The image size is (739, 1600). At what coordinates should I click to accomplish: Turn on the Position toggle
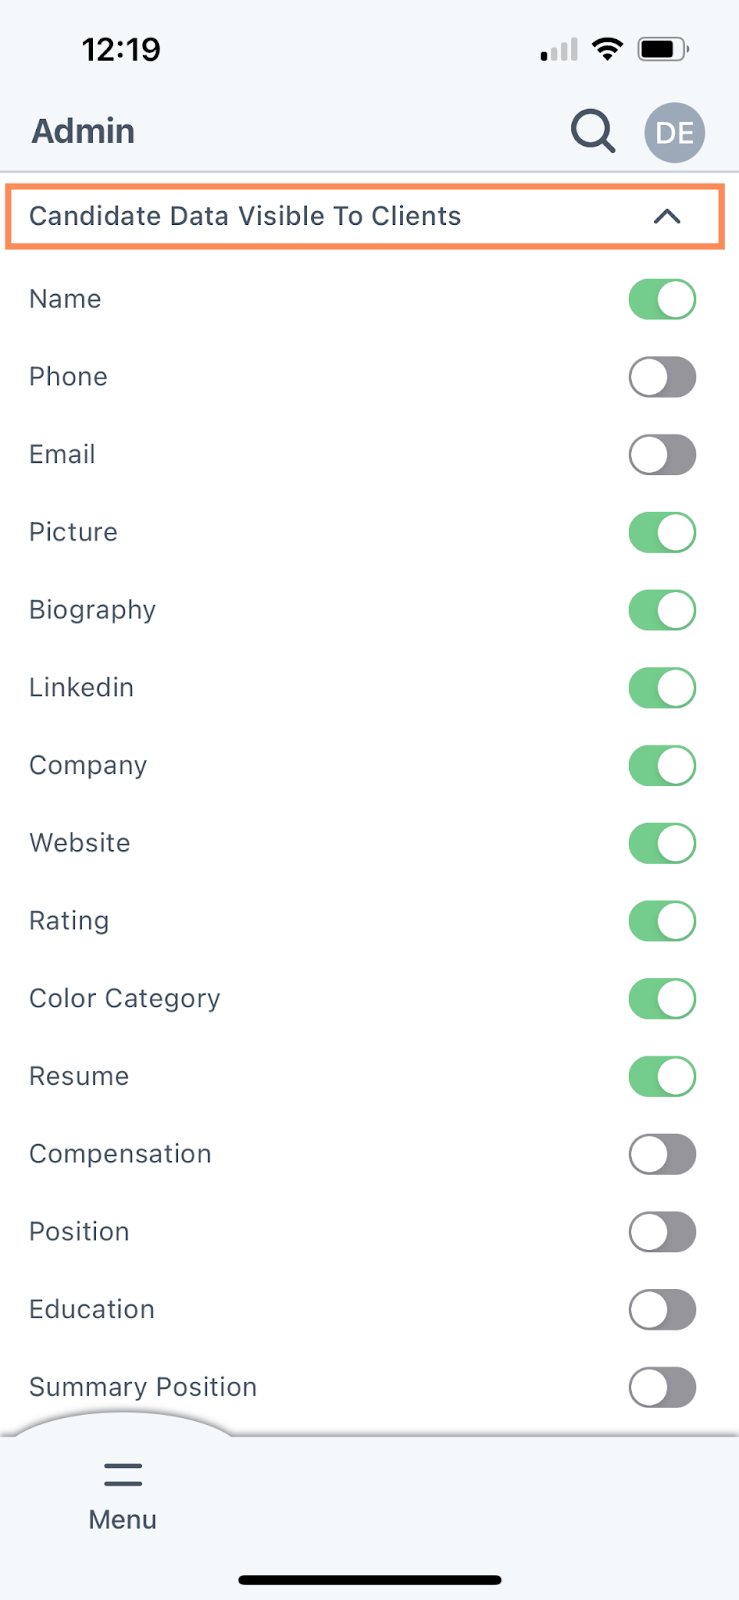click(x=662, y=1232)
